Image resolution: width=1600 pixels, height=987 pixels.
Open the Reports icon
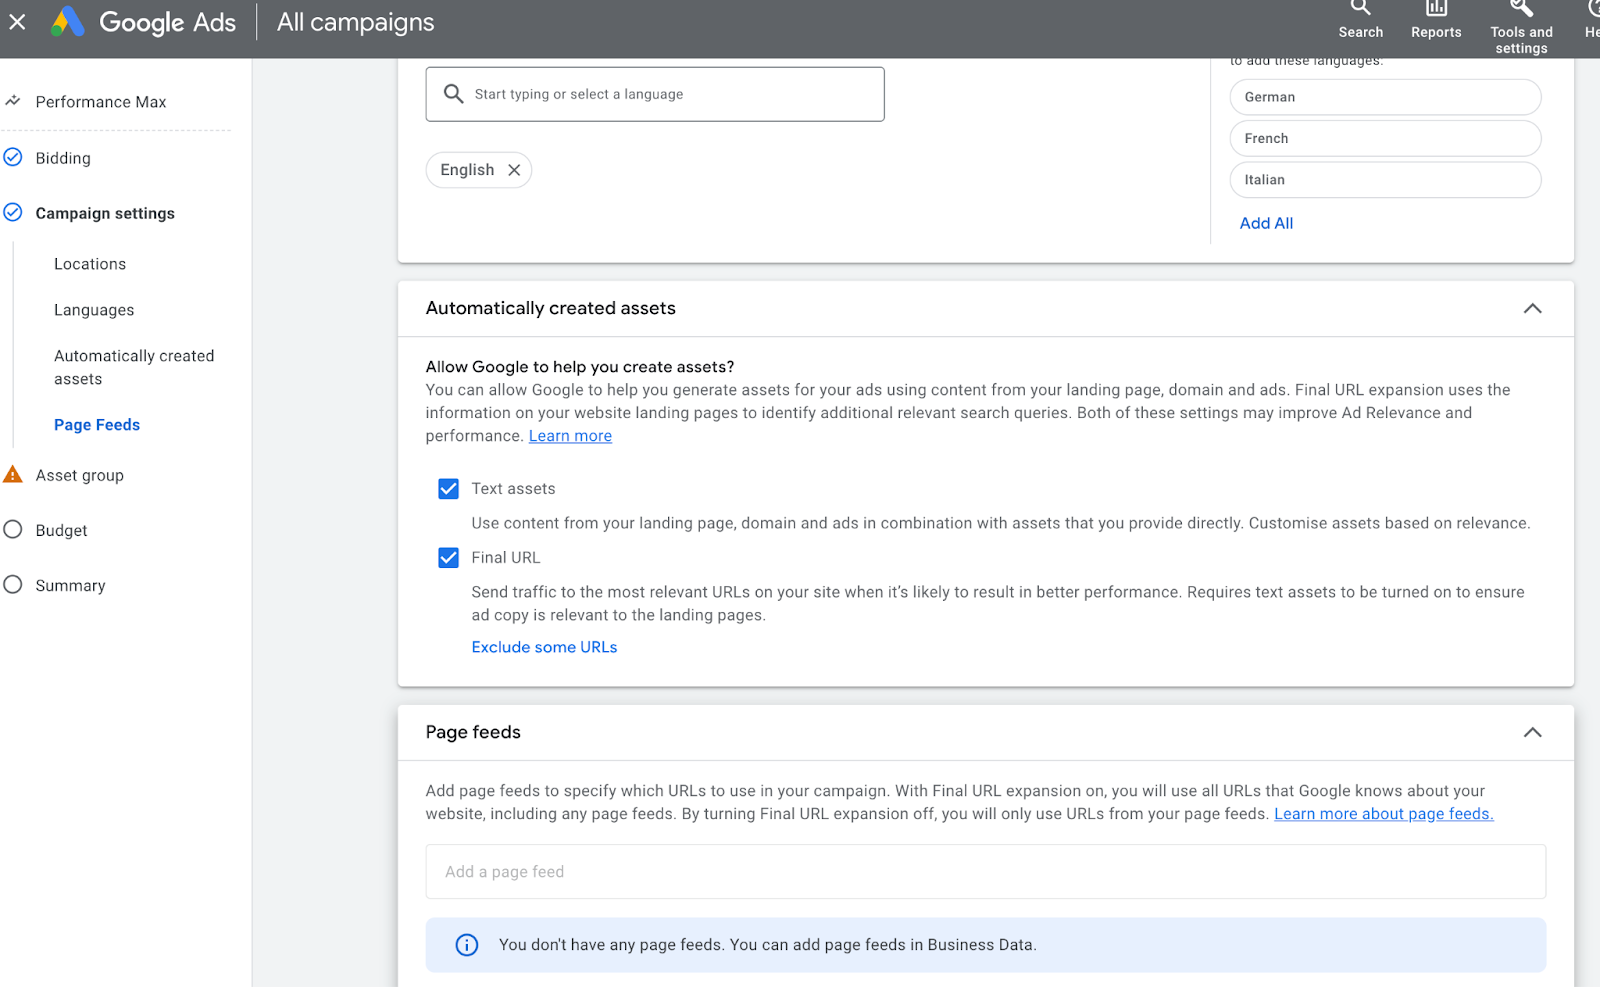[1436, 8]
